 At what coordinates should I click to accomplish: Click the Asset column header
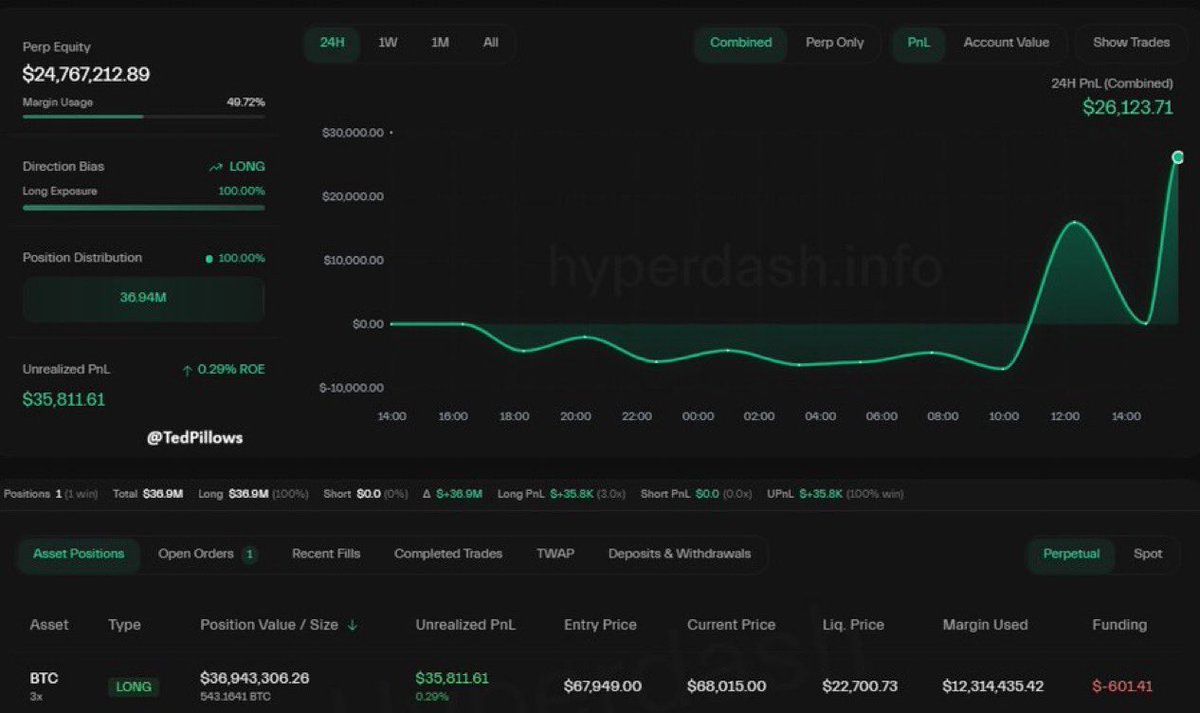(49, 625)
